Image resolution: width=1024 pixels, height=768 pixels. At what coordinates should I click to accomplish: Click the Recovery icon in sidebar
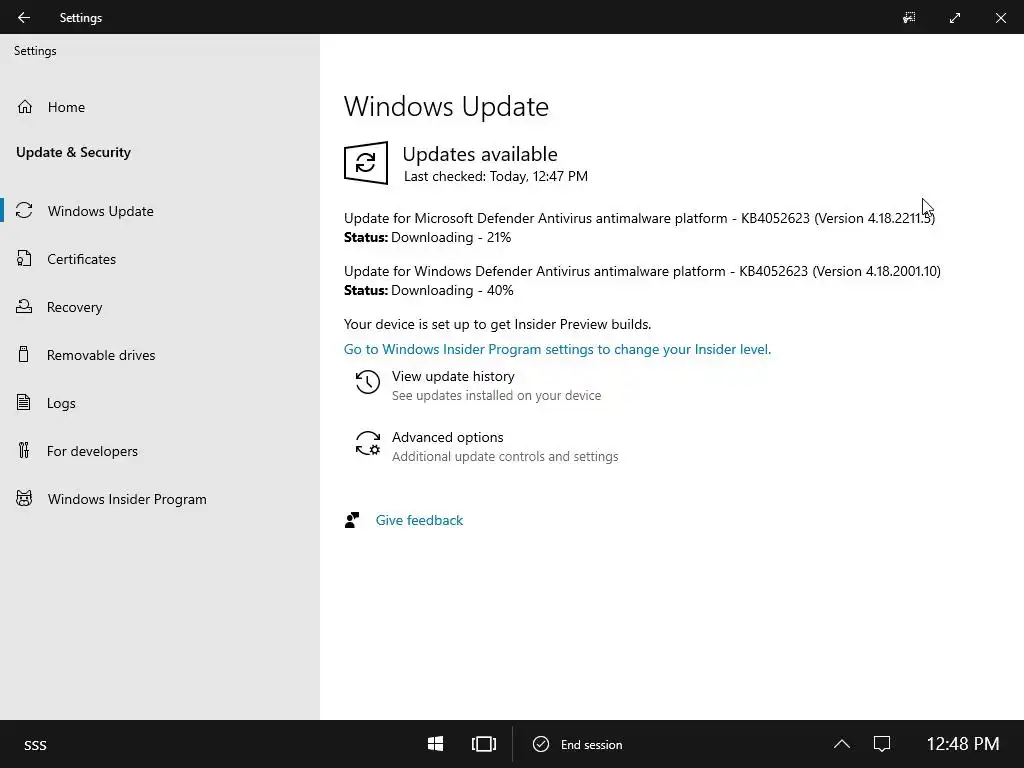tap(24, 306)
